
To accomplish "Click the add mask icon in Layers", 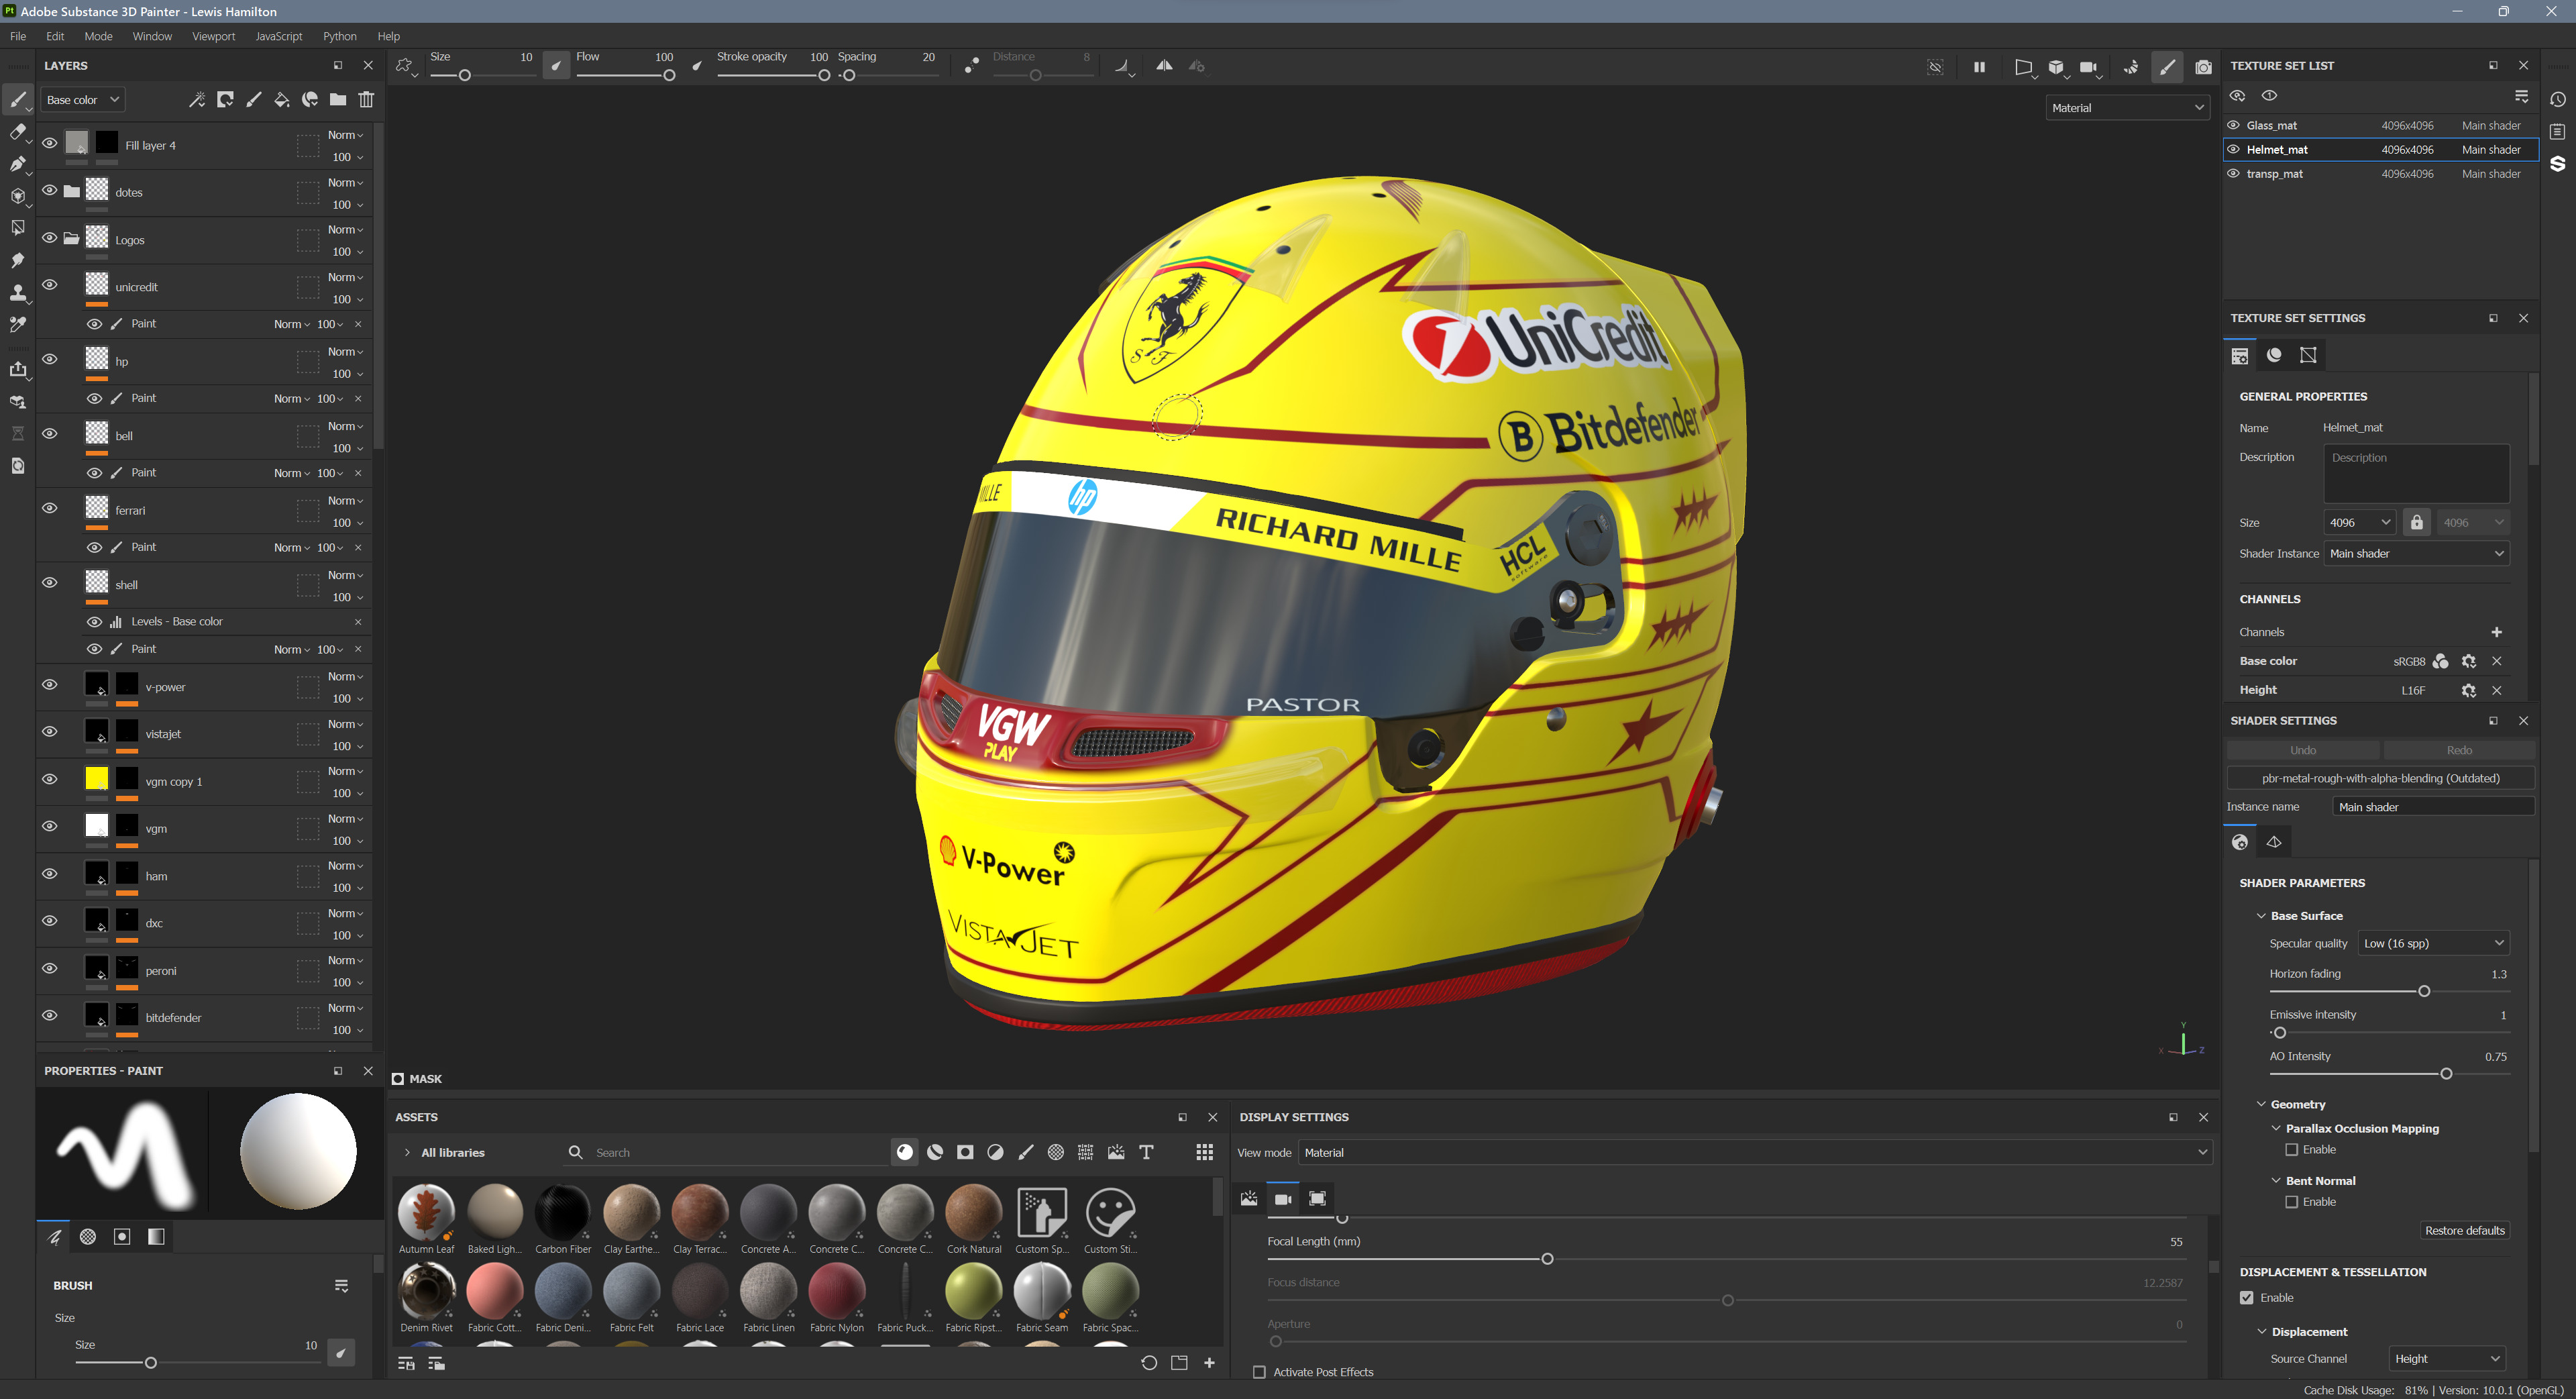I will click(226, 100).
